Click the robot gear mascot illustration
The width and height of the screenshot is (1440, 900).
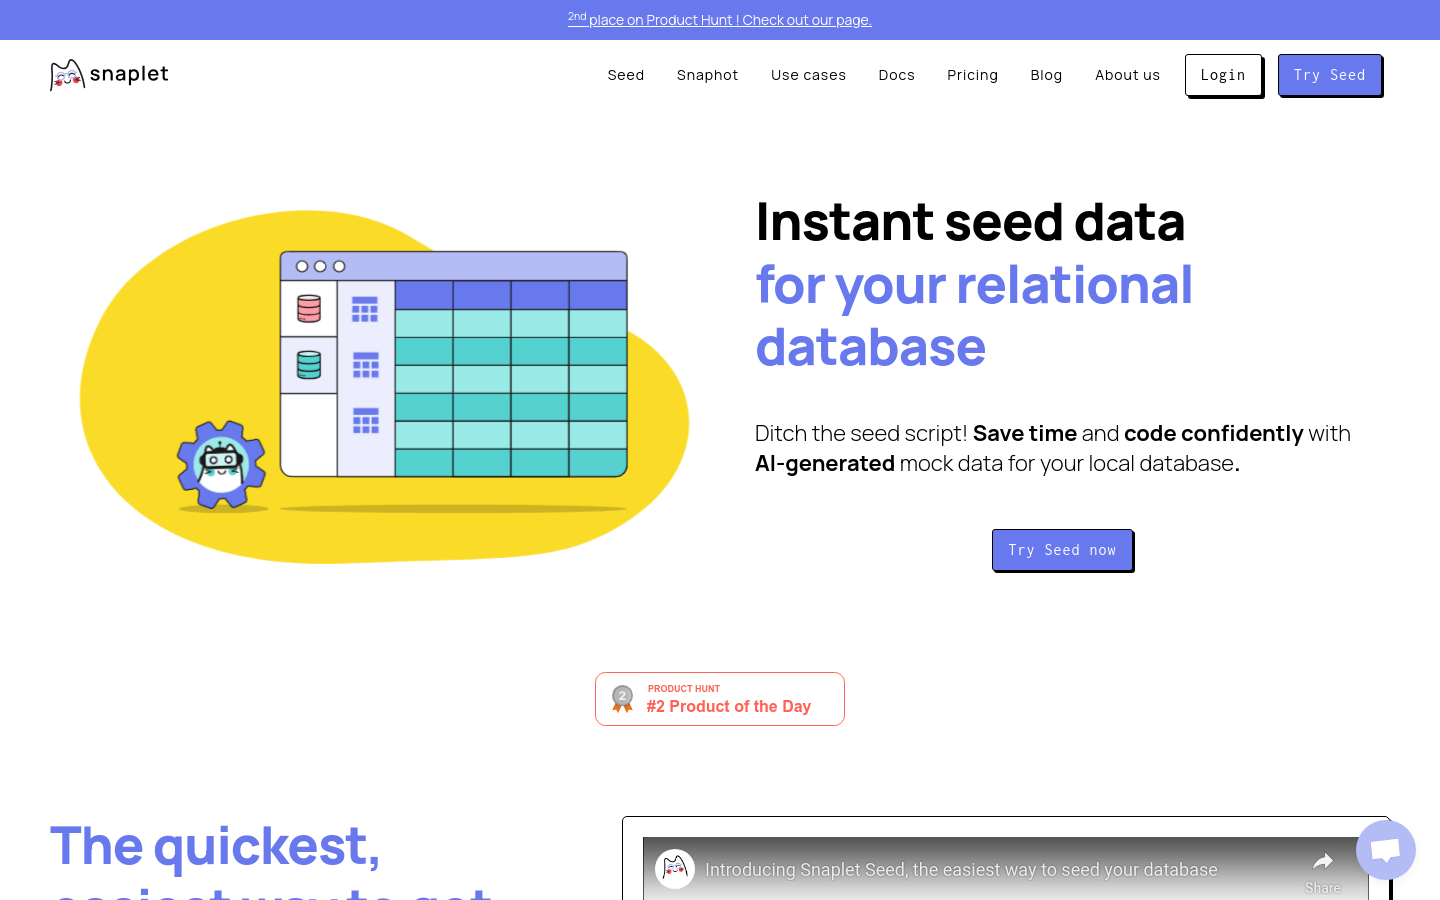[x=221, y=465]
